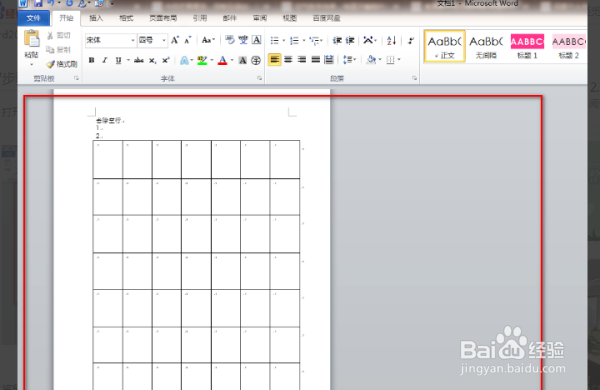Switch to the 插入 Insert tab
The image size is (600, 390).
96,18
